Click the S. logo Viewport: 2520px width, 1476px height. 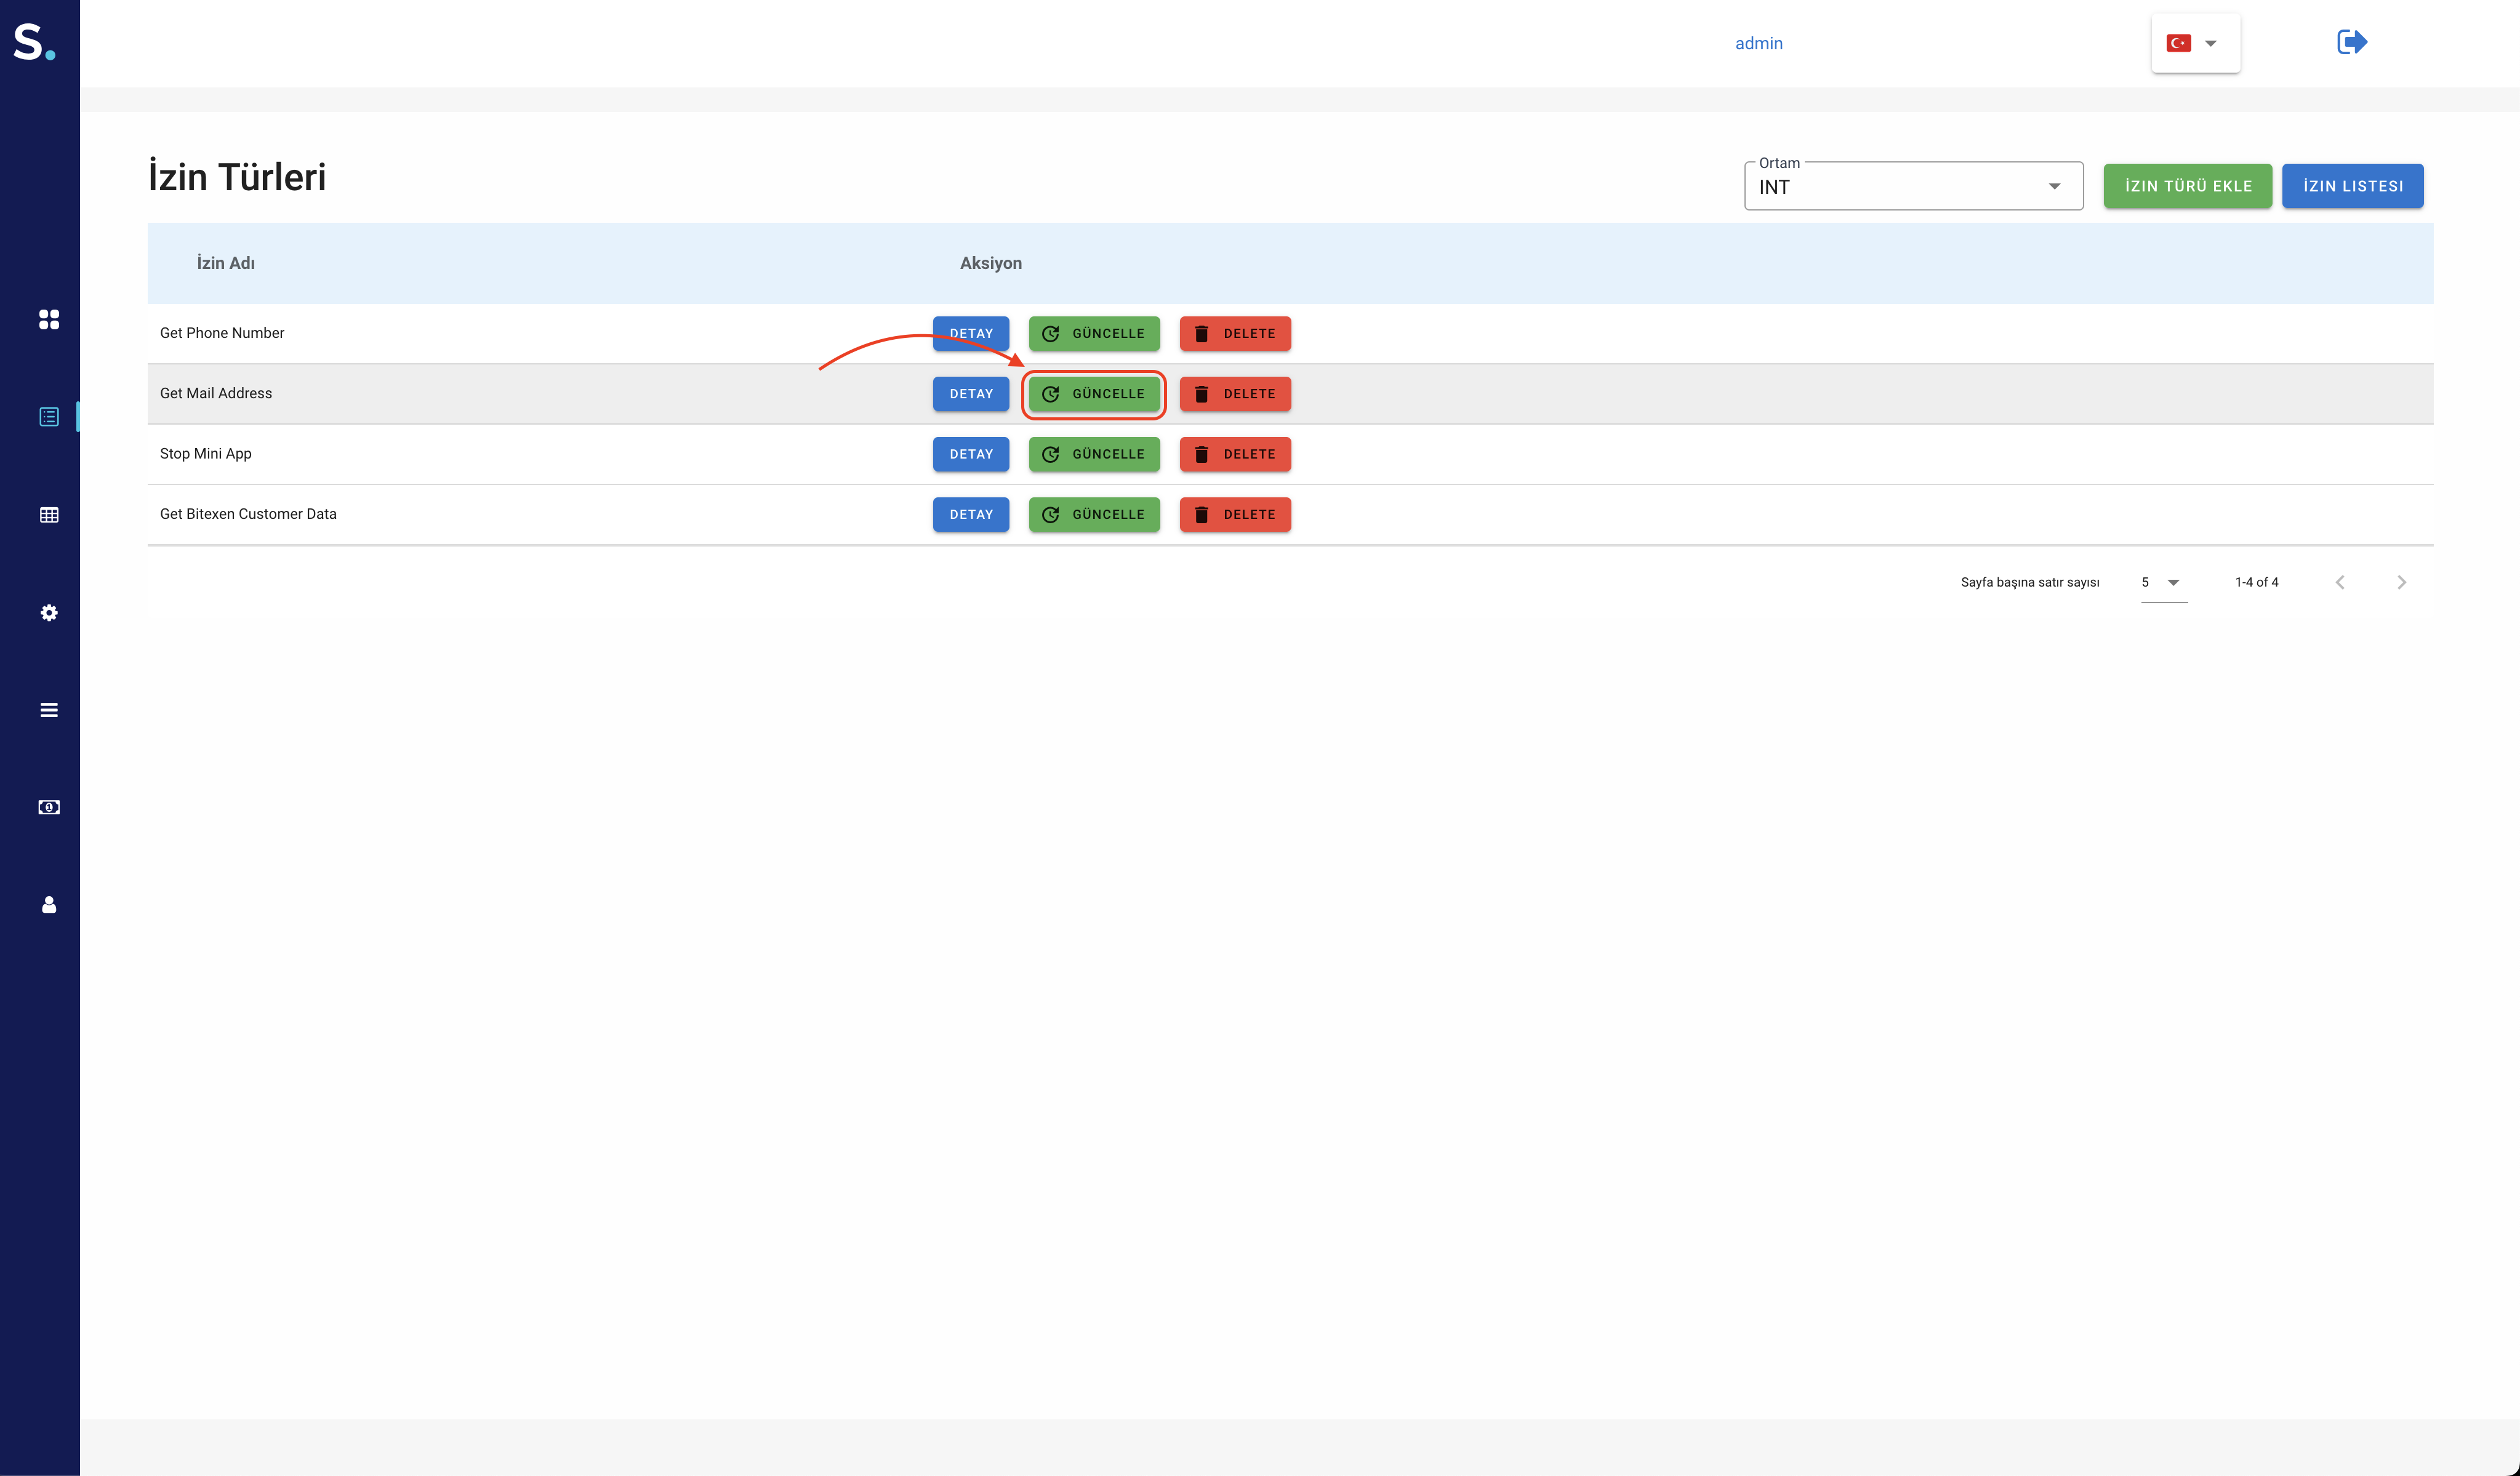click(34, 43)
